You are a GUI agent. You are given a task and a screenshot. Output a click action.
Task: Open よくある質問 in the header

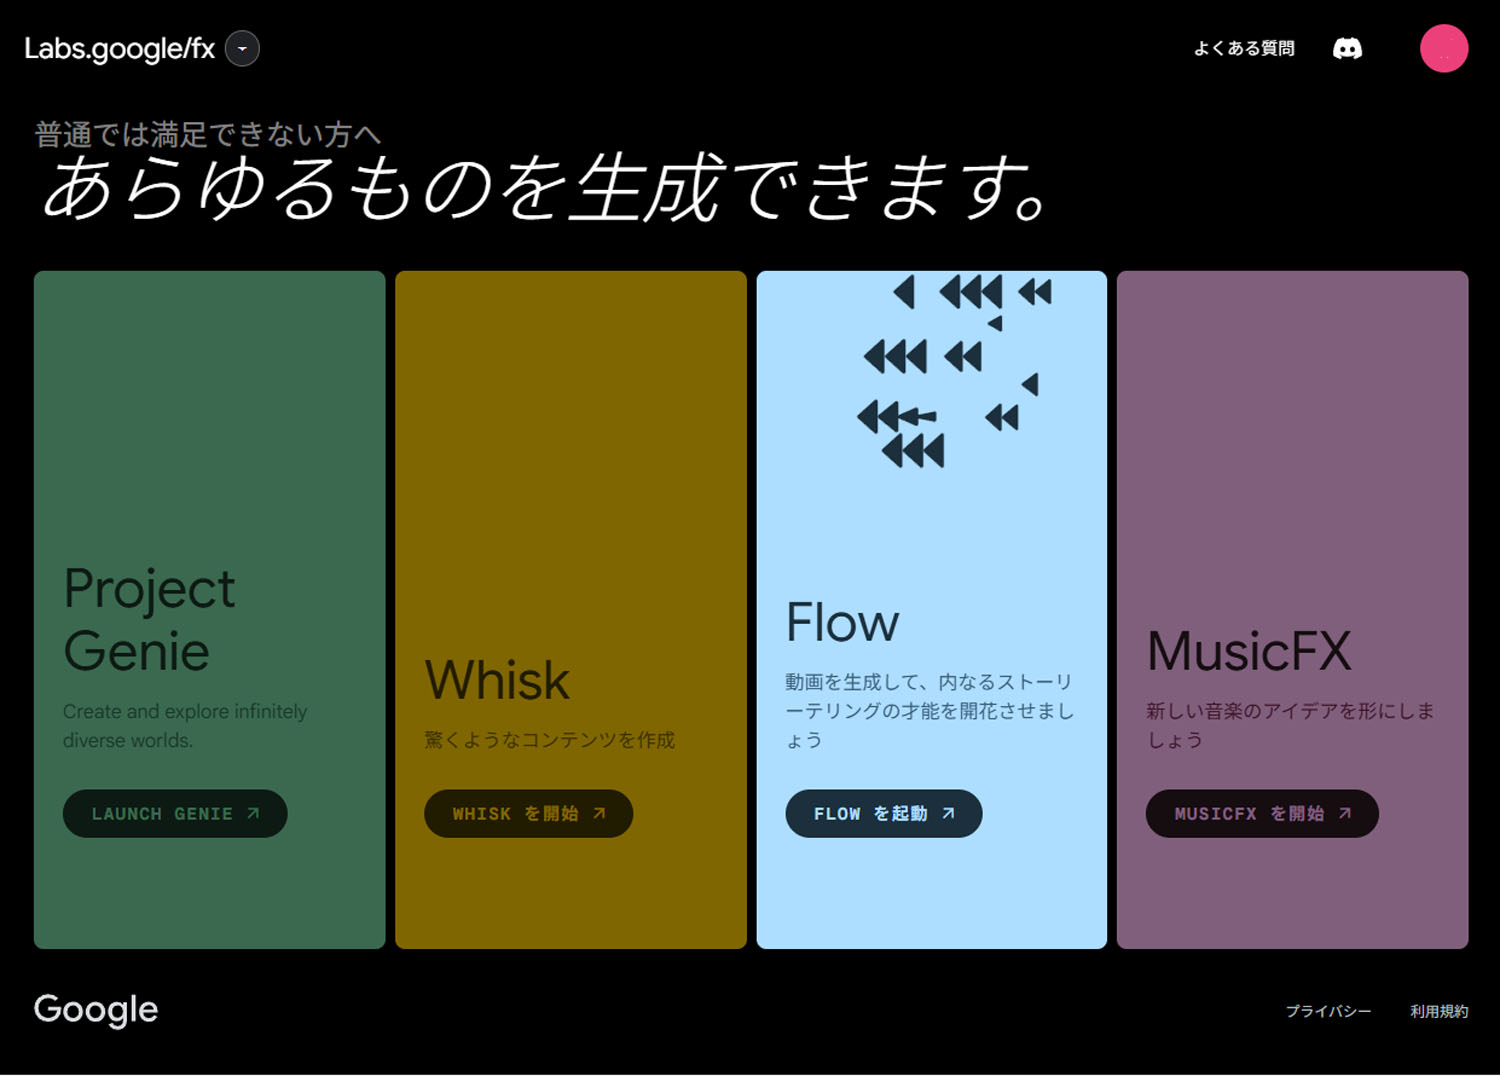coord(1244,48)
